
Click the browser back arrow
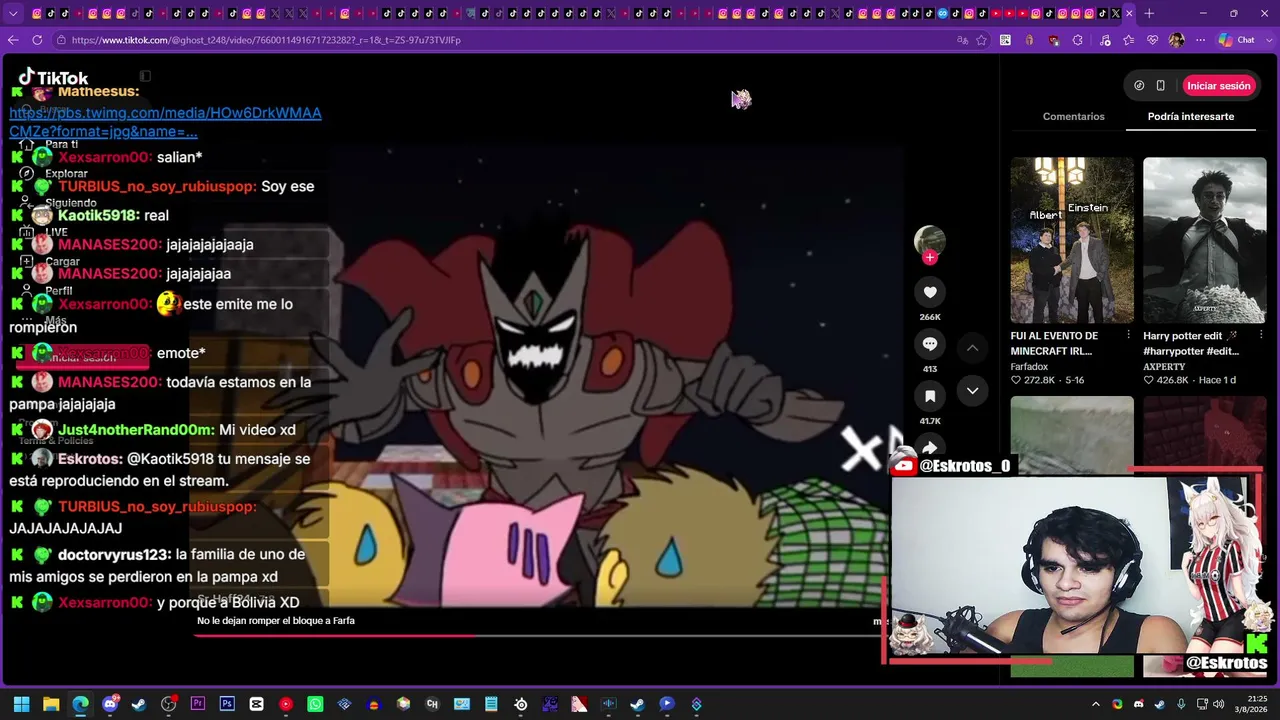[13, 40]
